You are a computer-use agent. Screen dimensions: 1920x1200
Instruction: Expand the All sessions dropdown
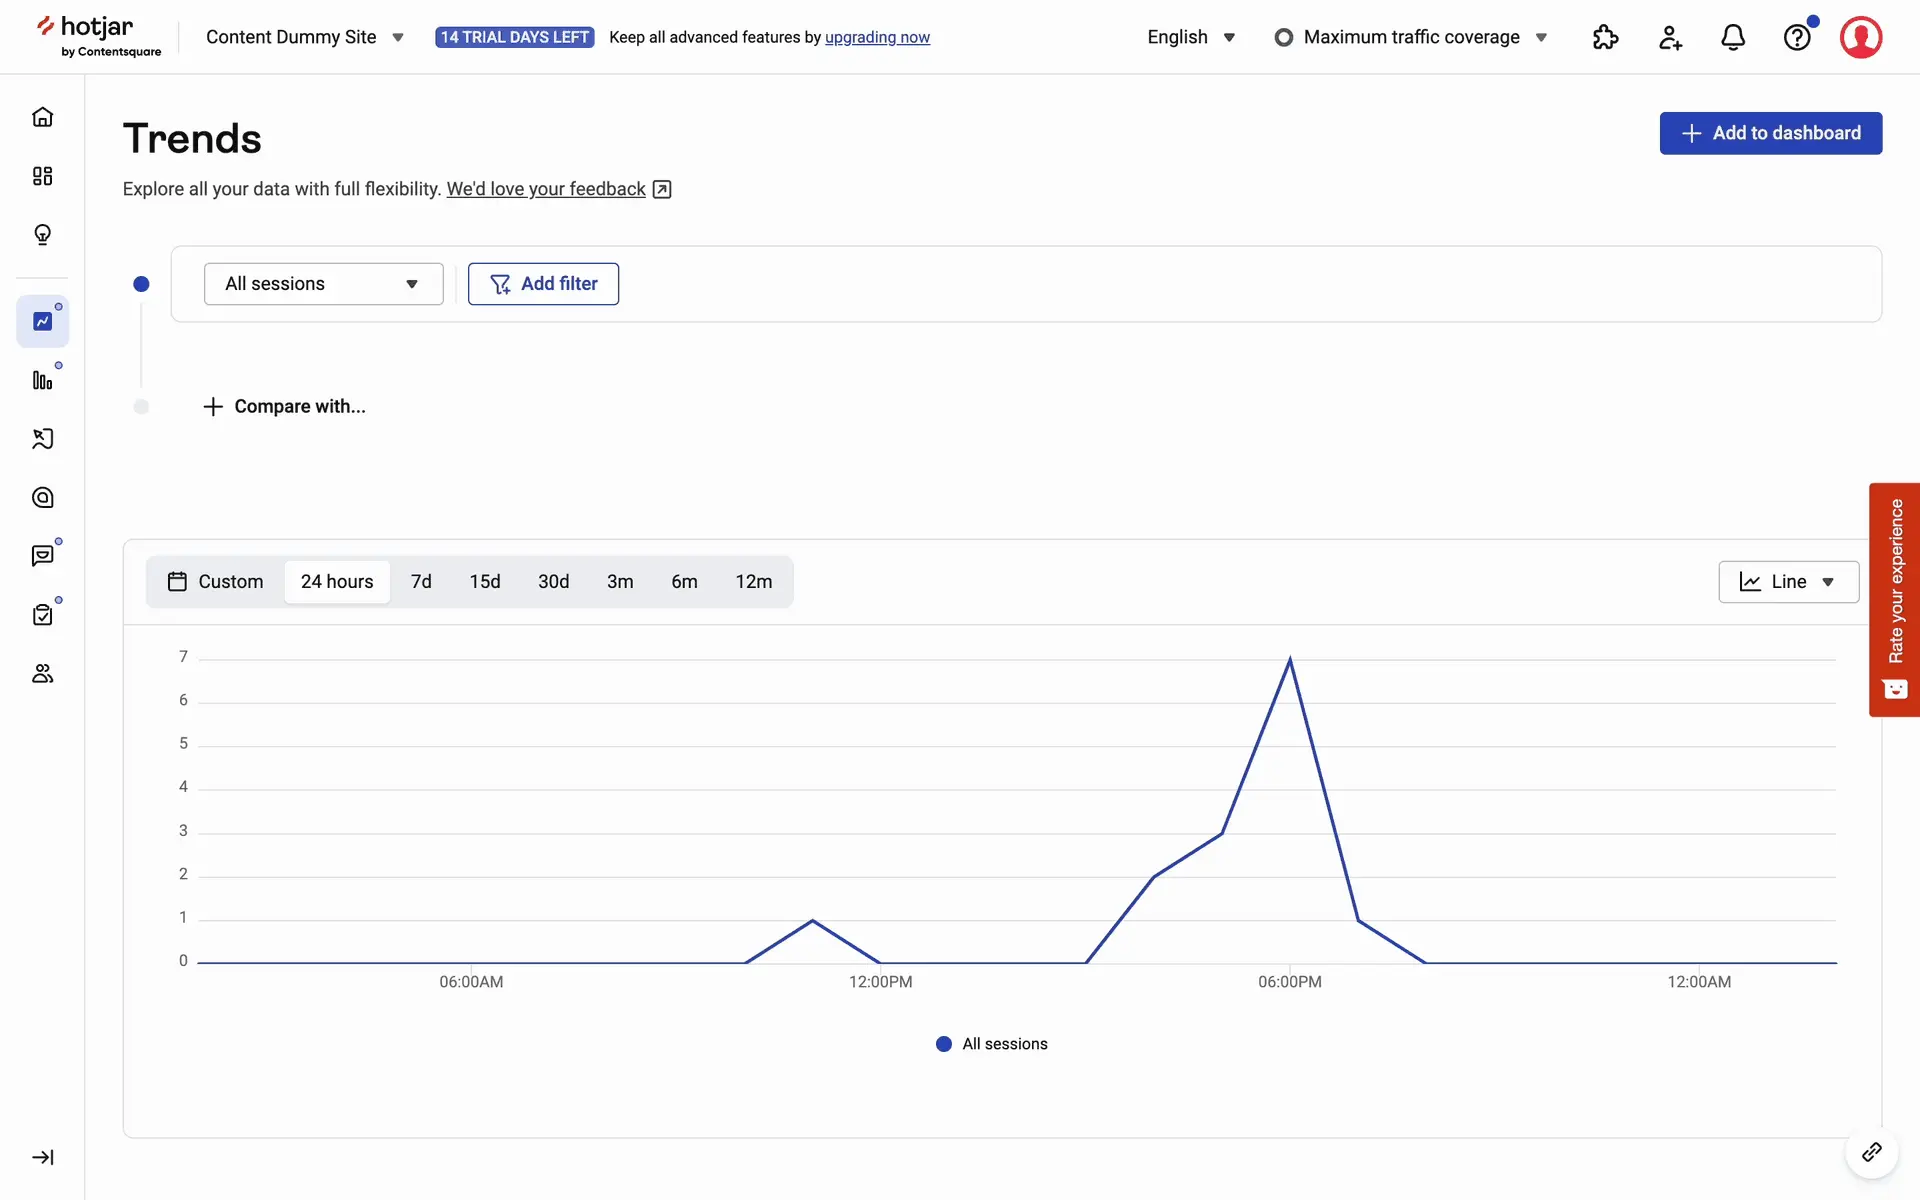click(323, 284)
